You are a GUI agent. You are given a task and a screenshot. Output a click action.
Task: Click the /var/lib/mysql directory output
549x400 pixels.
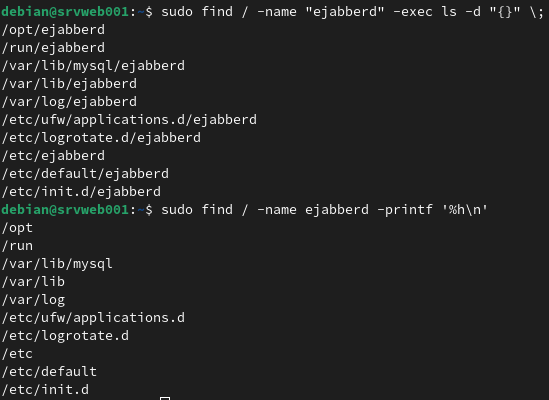pyautogui.click(x=57, y=264)
